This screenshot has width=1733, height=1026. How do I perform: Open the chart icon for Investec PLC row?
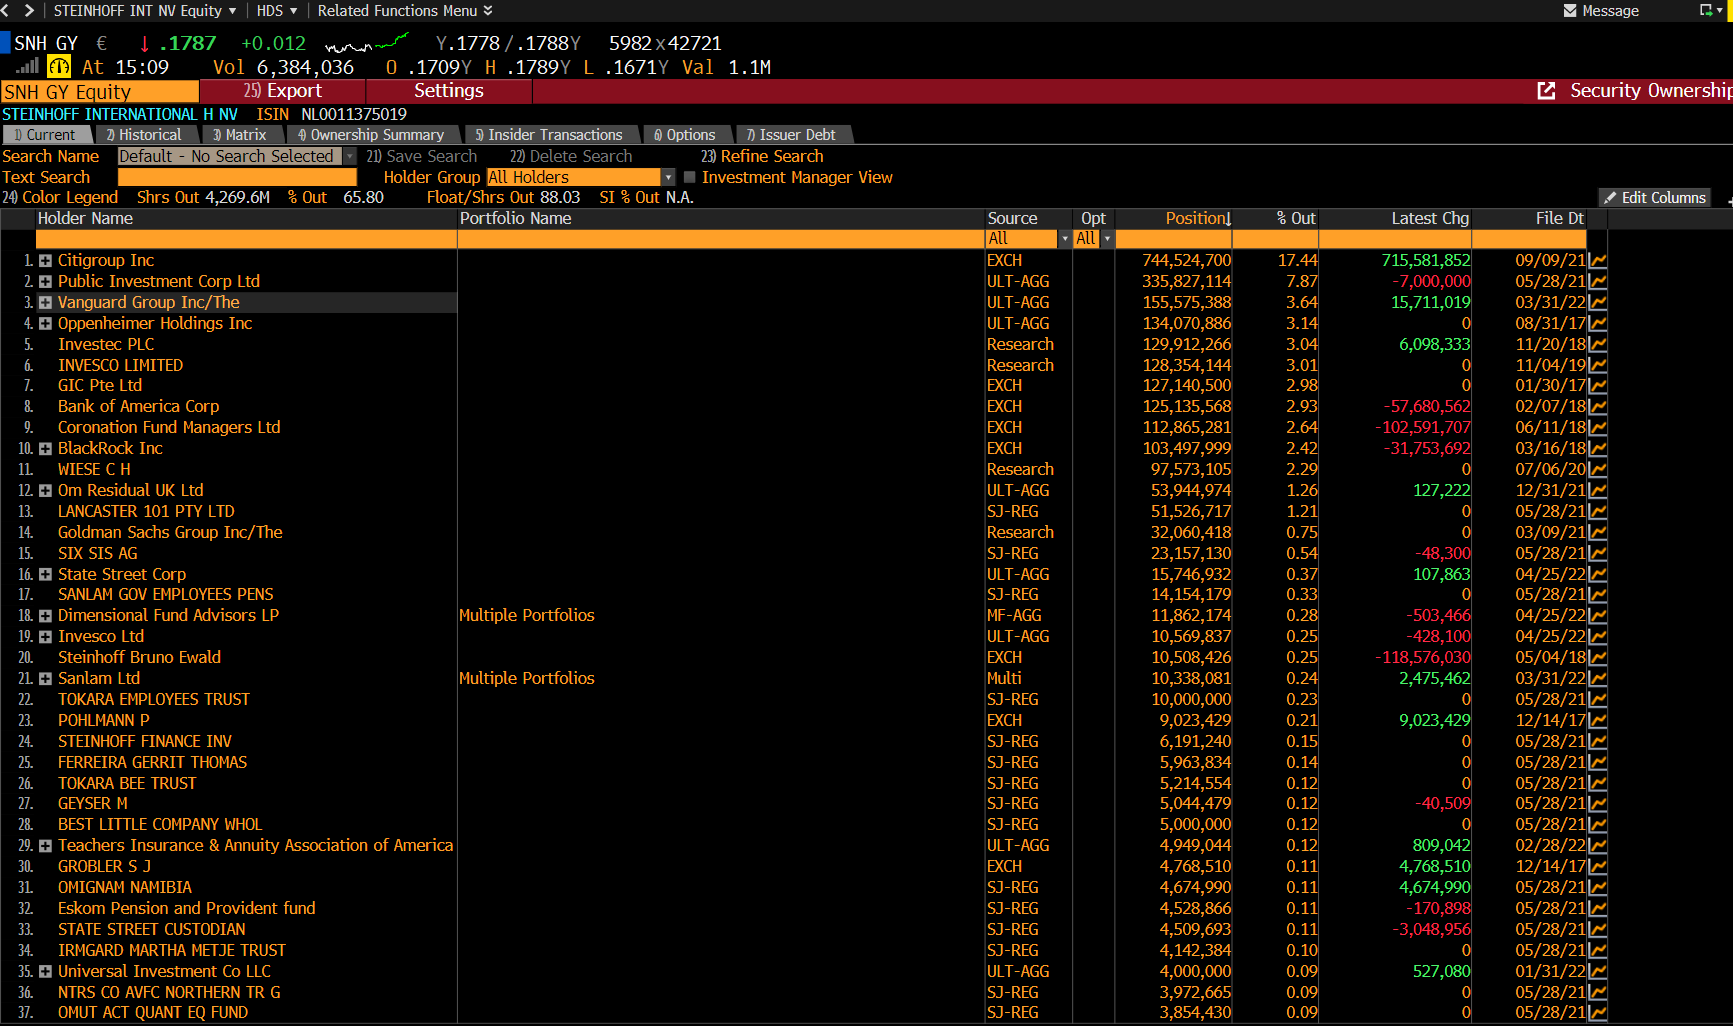[x=1598, y=345]
